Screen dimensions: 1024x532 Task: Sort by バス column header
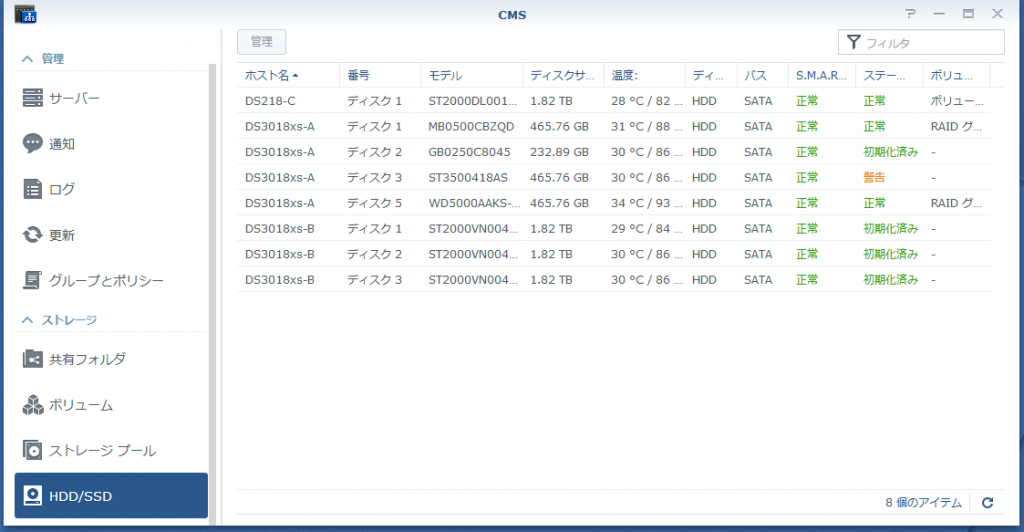coord(762,75)
